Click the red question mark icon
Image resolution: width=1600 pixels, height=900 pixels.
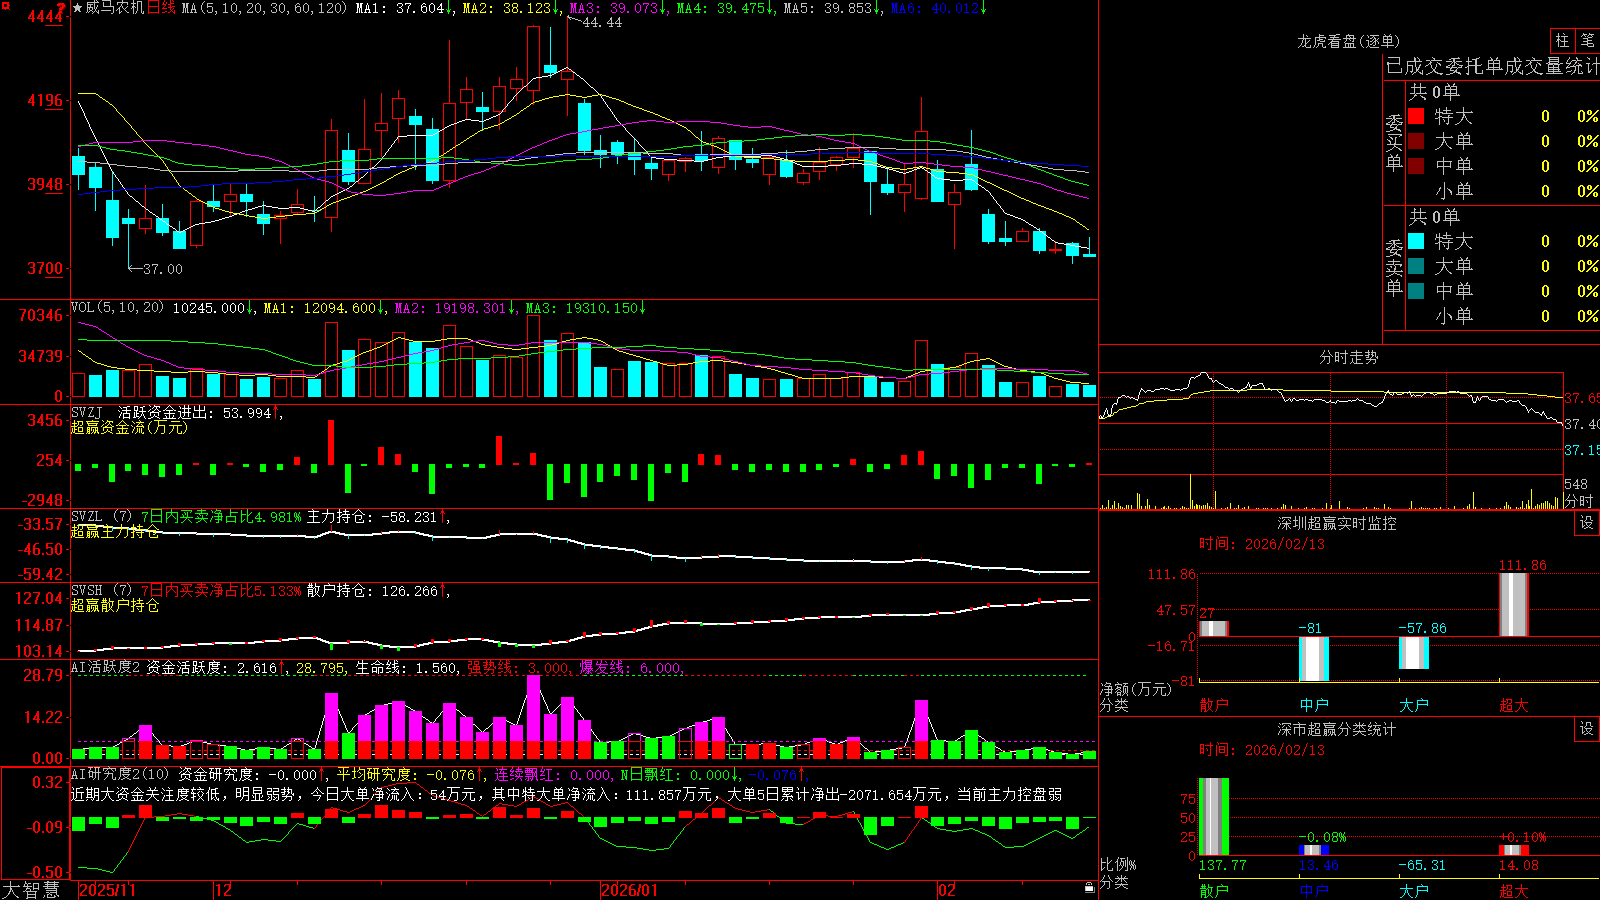61,7
